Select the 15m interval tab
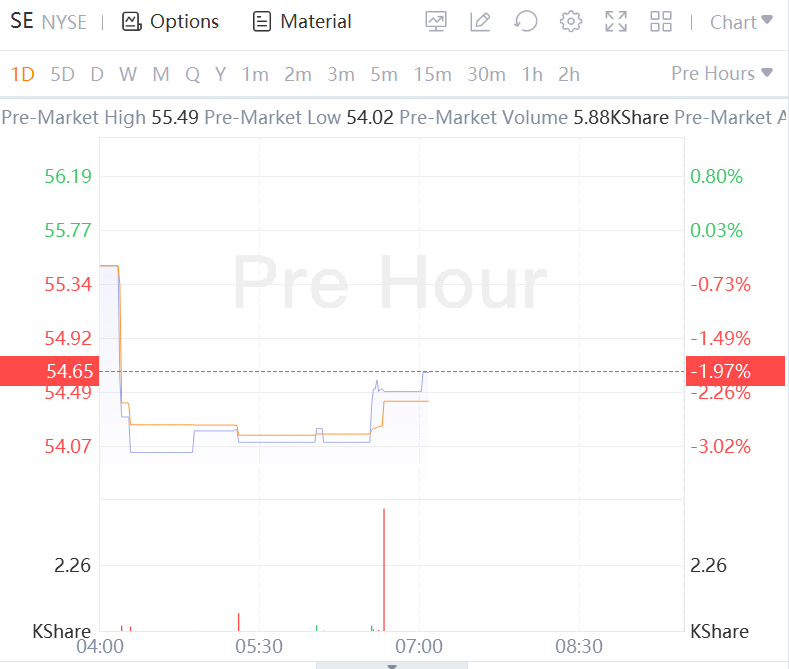The width and height of the screenshot is (789, 669). point(432,74)
